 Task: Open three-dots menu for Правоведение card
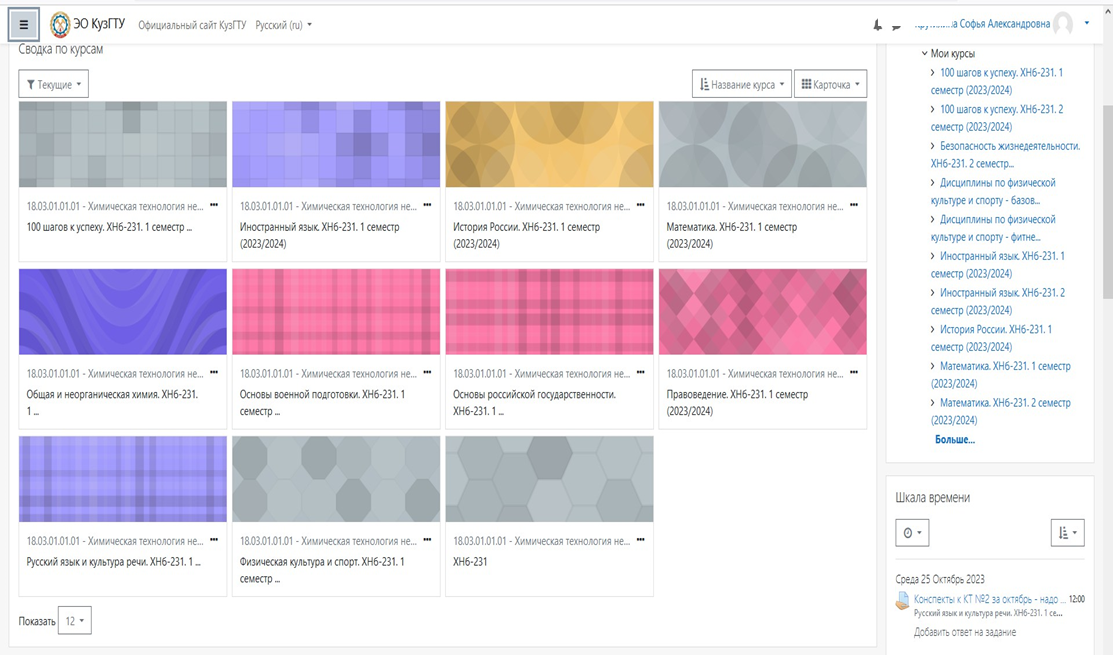pos(854,373)
